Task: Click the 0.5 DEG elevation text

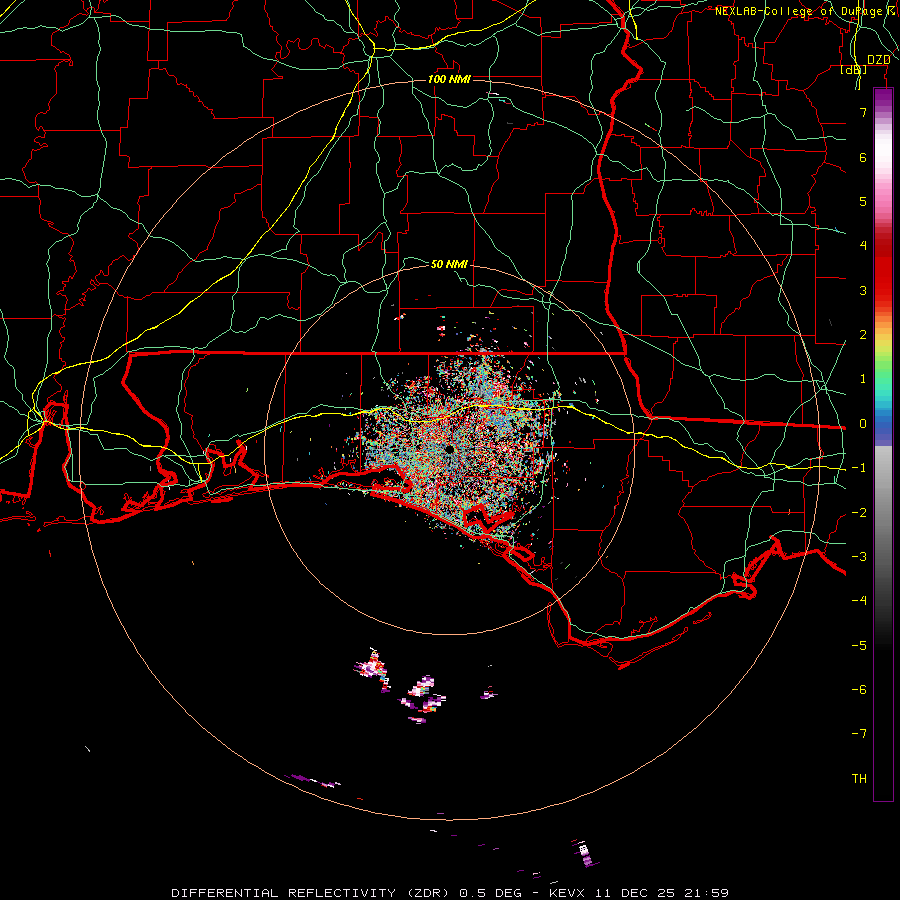Action: (x=491, y=893)
